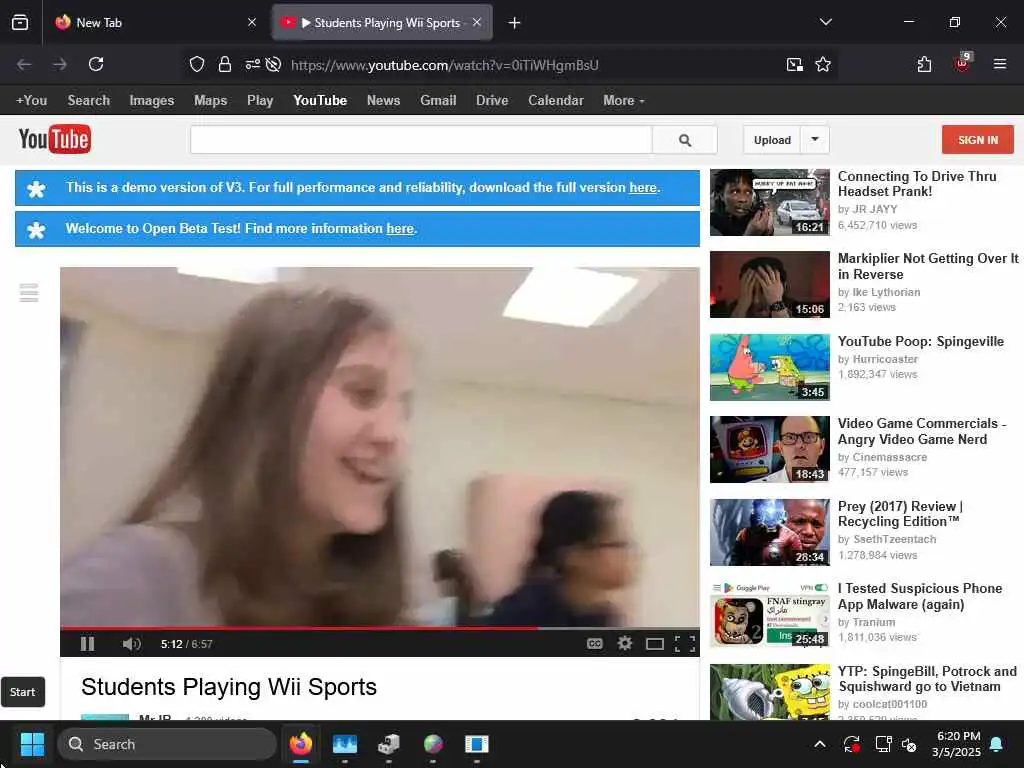Screen dimensions: 1024x768
Task: Open the guide menu icon left of player
Action: click(x=29, y=293)
